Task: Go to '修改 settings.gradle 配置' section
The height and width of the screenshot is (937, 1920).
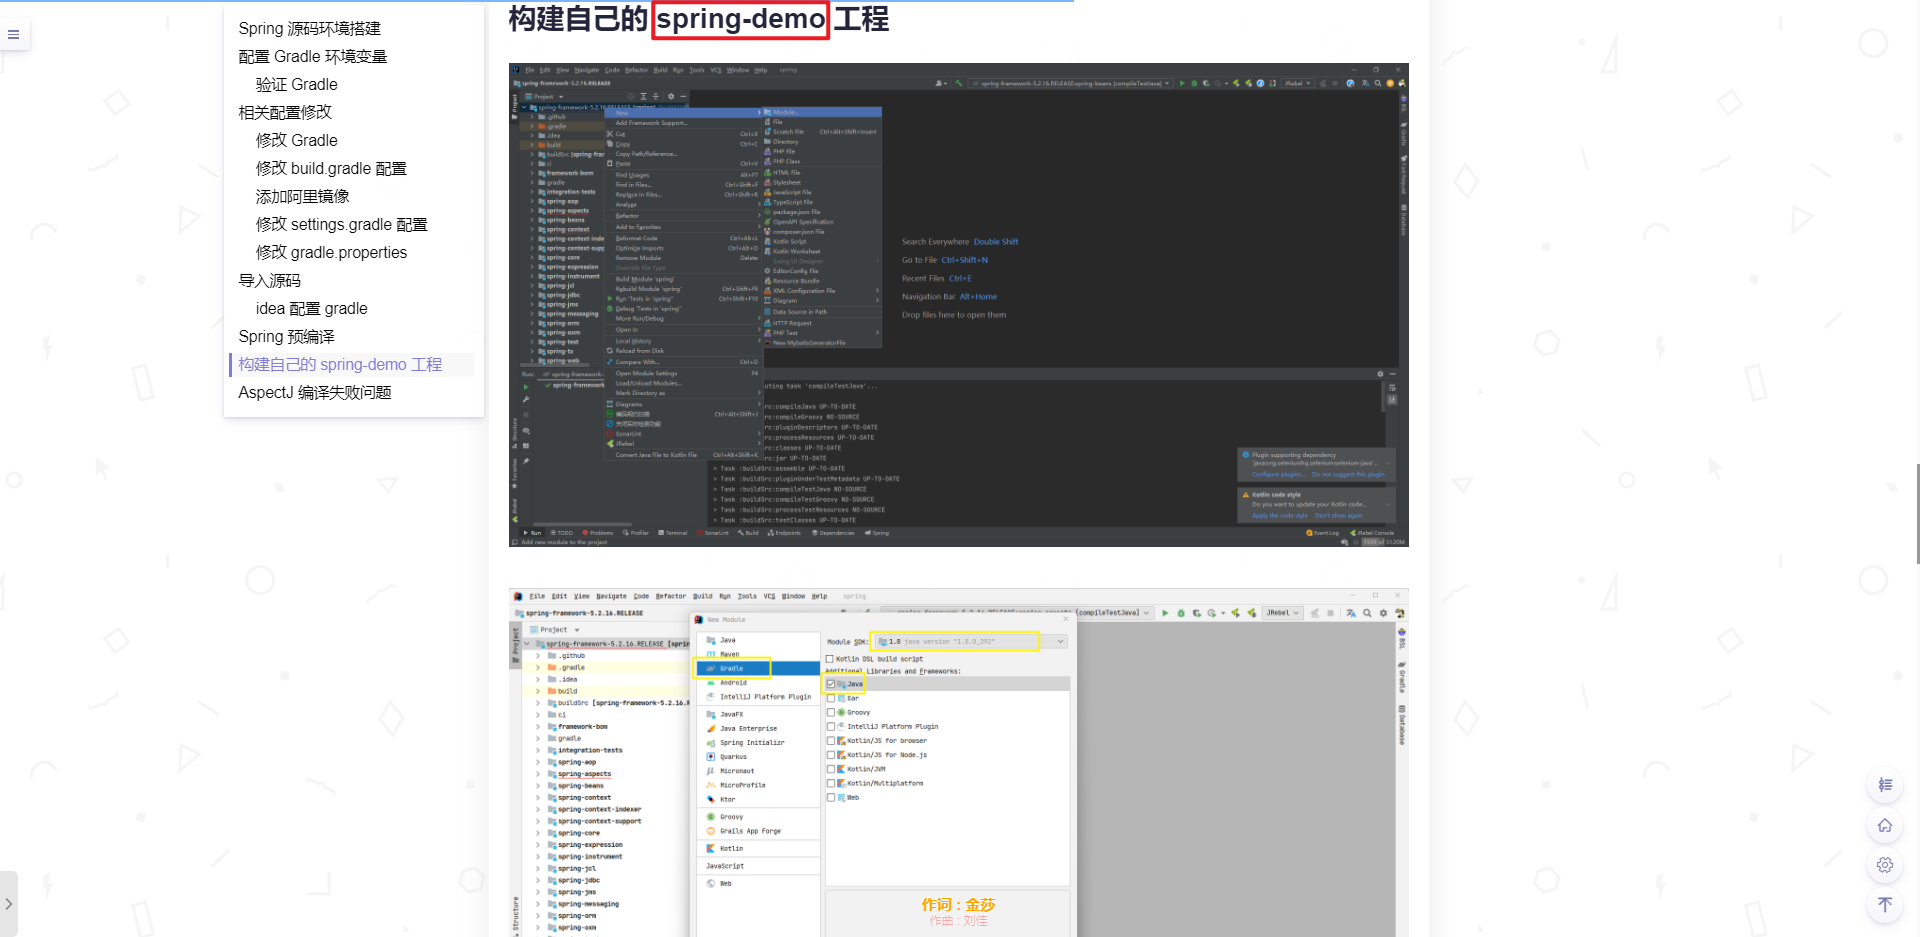Action: coord(341,224)
